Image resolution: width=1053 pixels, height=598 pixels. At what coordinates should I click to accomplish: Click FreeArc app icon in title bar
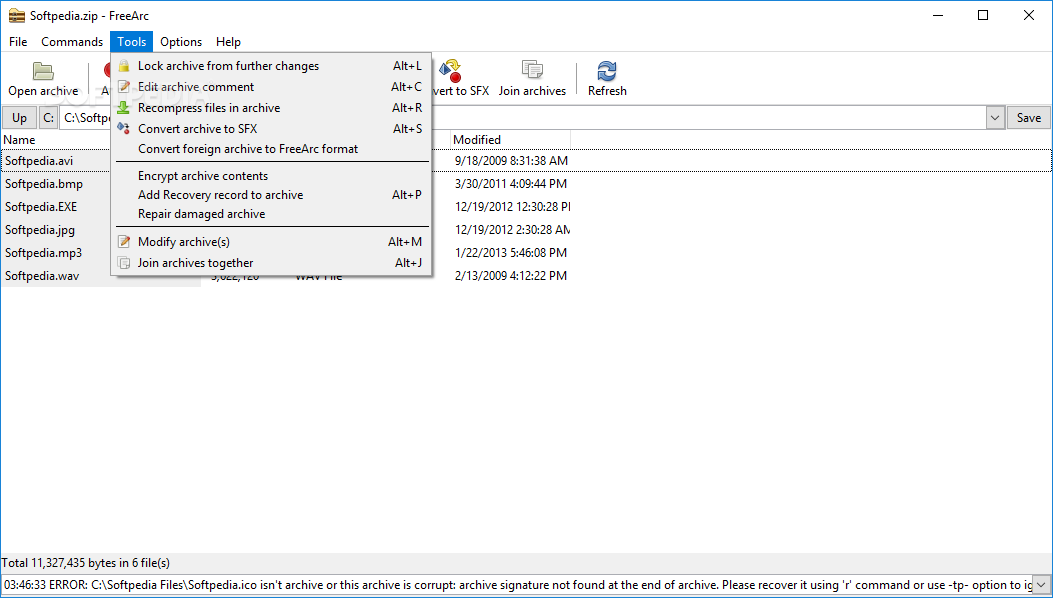pos(16,15)
